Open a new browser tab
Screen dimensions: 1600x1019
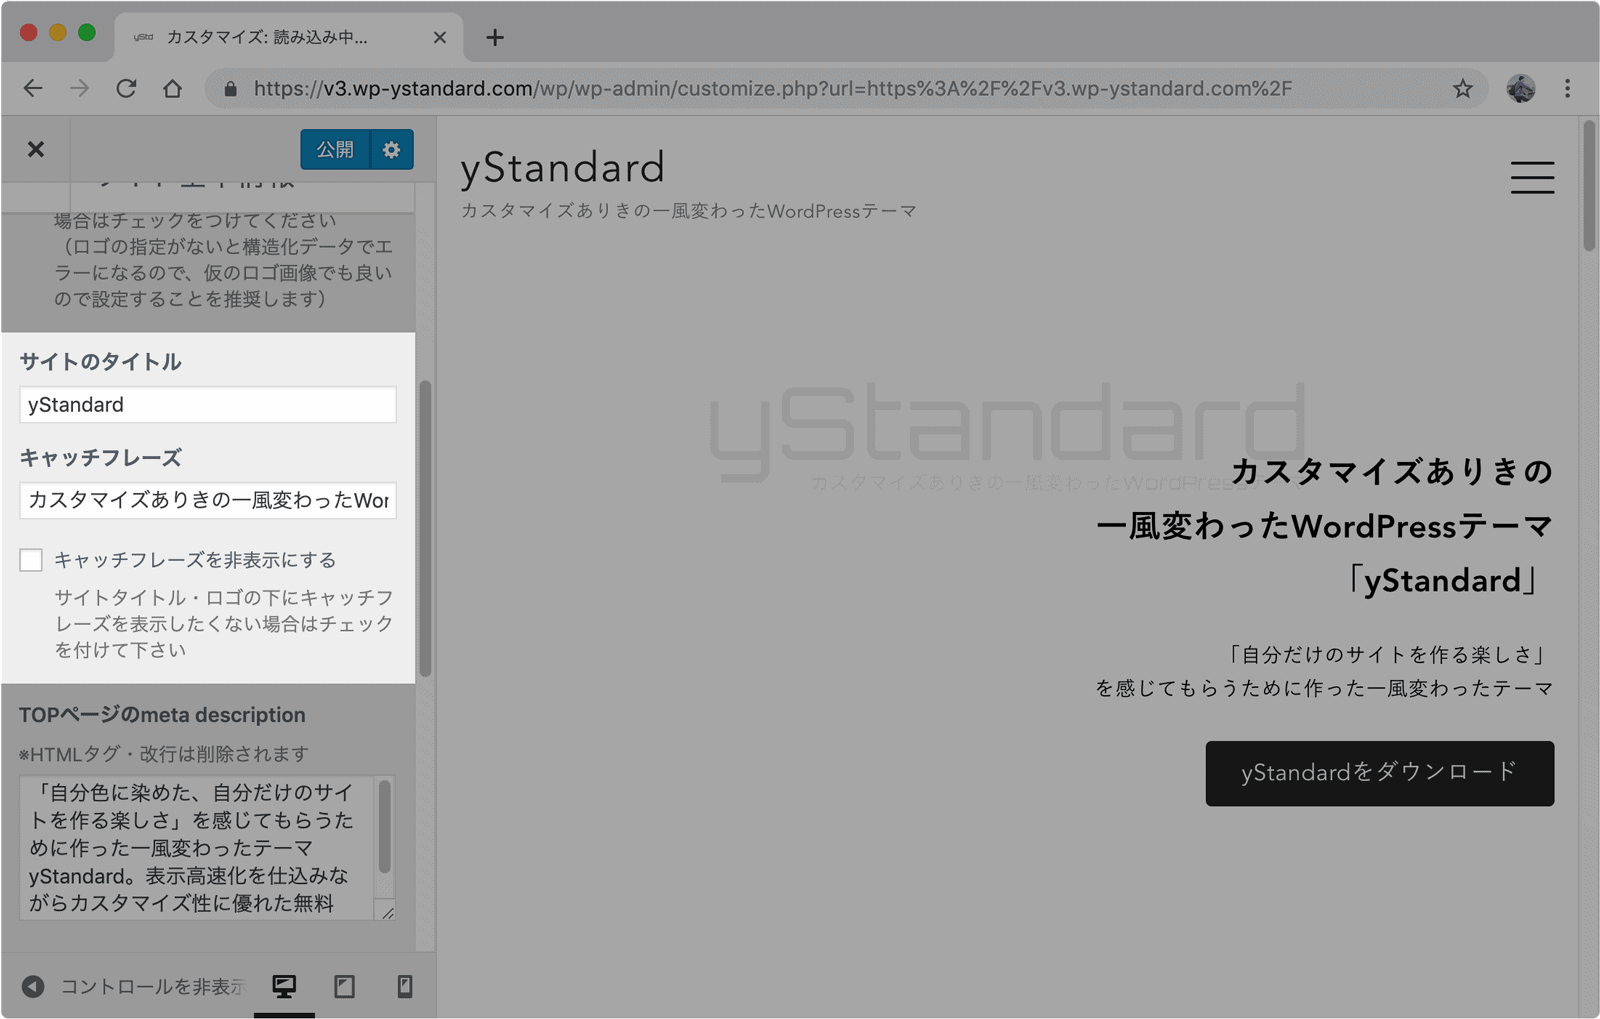coord(495,38)
